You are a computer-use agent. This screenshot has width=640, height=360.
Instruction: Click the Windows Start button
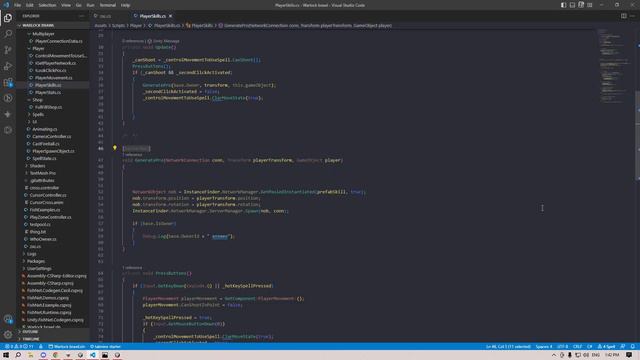click(6, 355)
